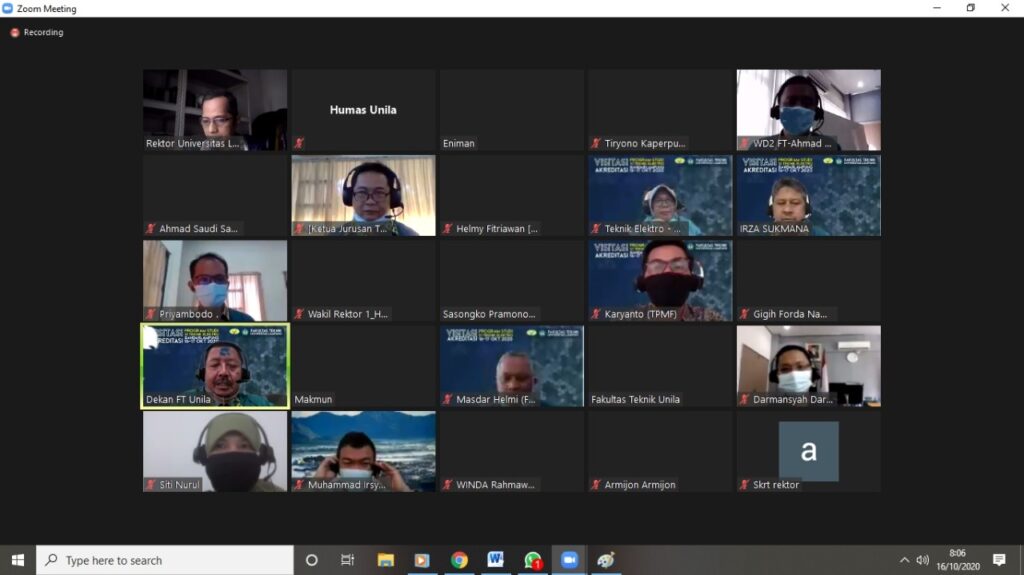Select the Dekan FT Unila video tile
Image resolution: width=1024 pixels, height=575 pixels.
coord(215,366)
